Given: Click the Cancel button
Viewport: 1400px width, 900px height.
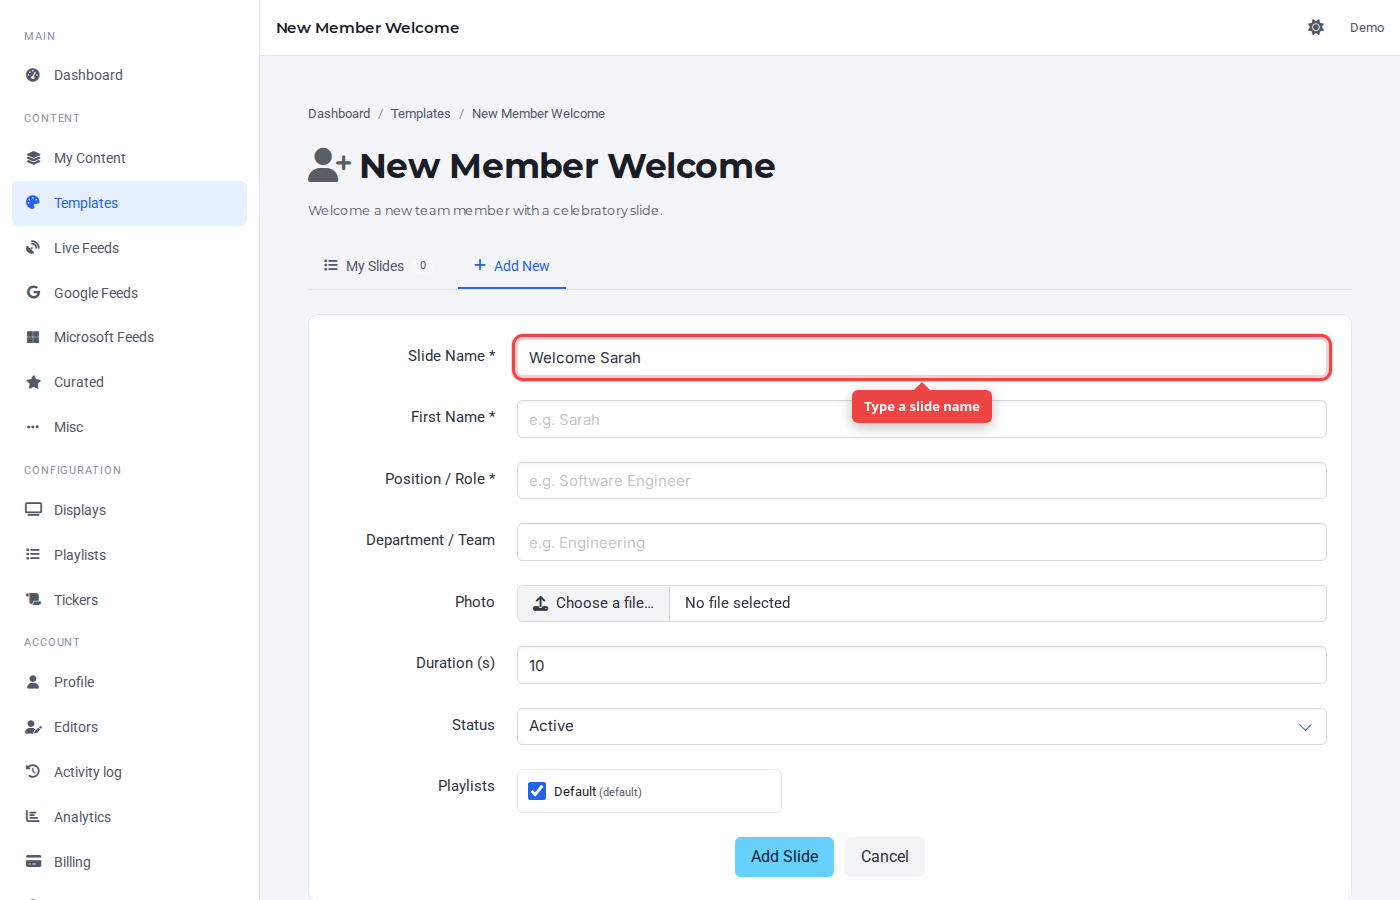Looking at the screenshot, I should click(885, 857).
